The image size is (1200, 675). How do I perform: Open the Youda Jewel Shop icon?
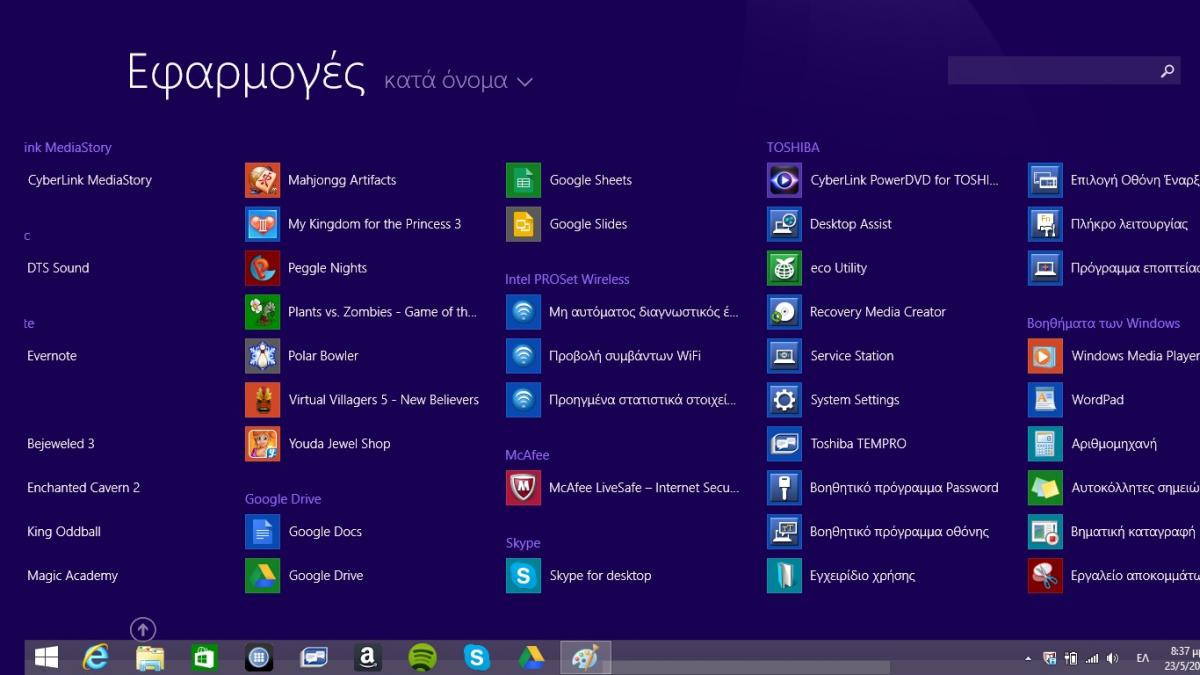262,444
